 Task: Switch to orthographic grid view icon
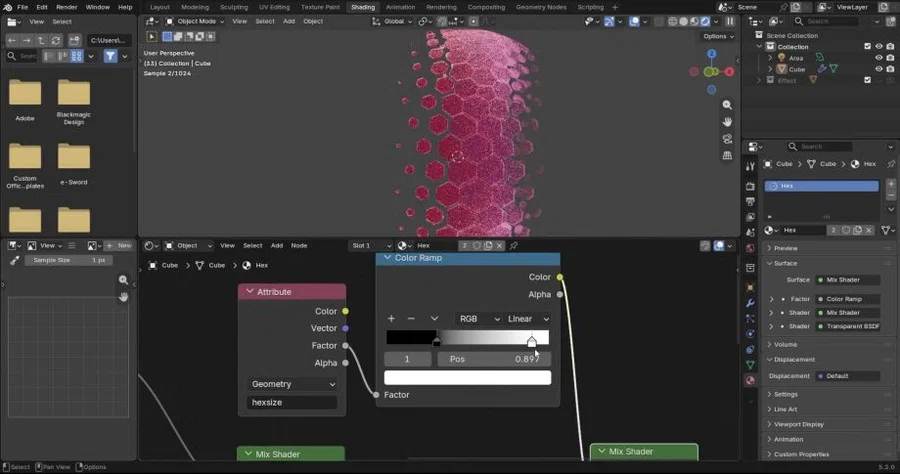click(727, 156)
